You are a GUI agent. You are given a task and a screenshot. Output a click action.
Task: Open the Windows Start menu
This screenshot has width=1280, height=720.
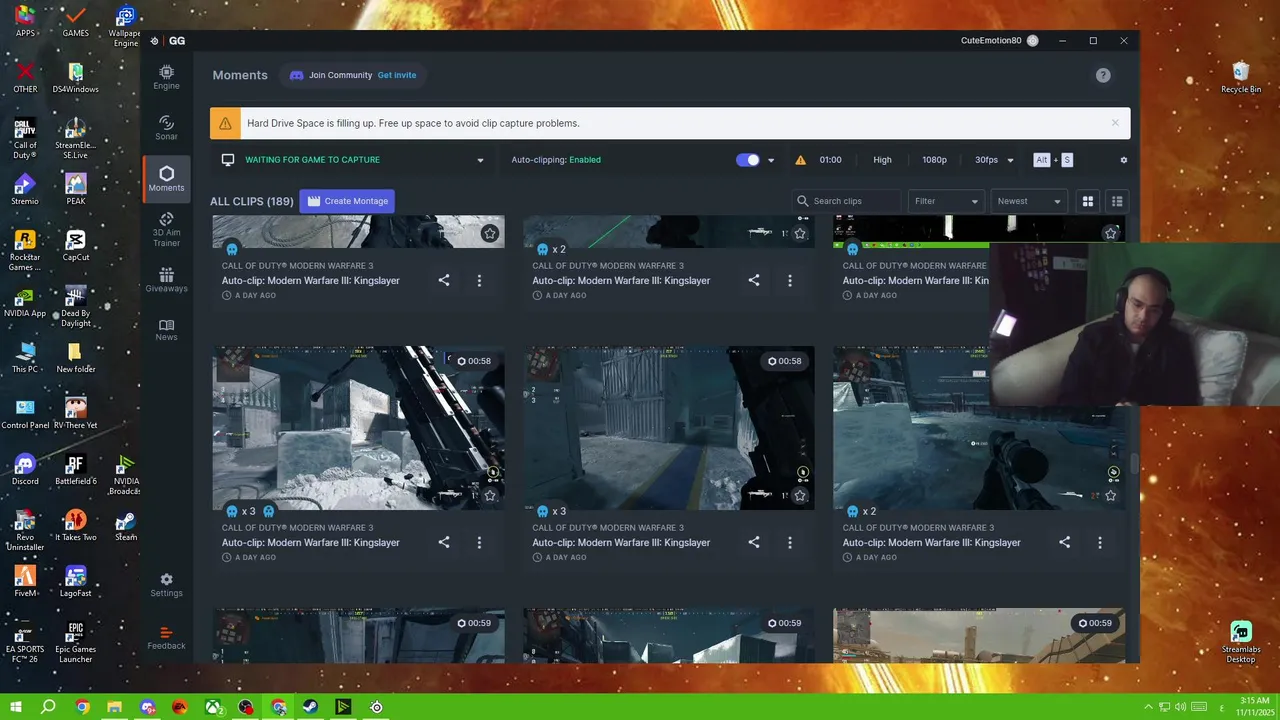coord(16,707)
